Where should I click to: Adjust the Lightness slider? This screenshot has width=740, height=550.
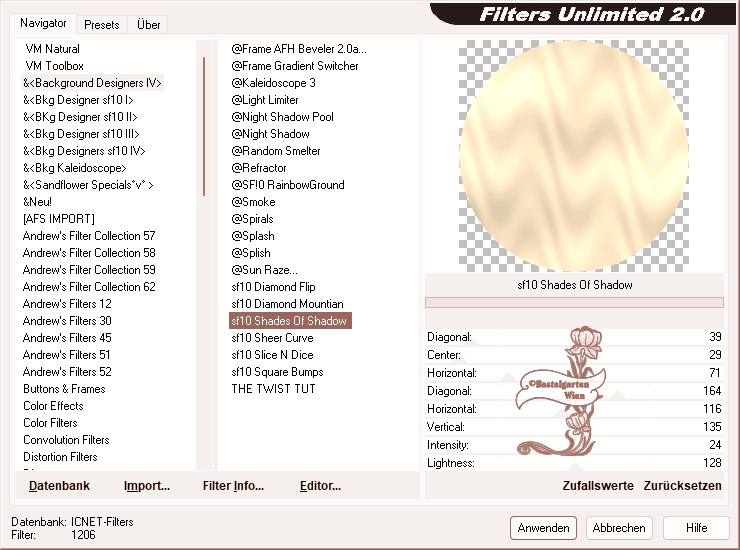point(574,463)
